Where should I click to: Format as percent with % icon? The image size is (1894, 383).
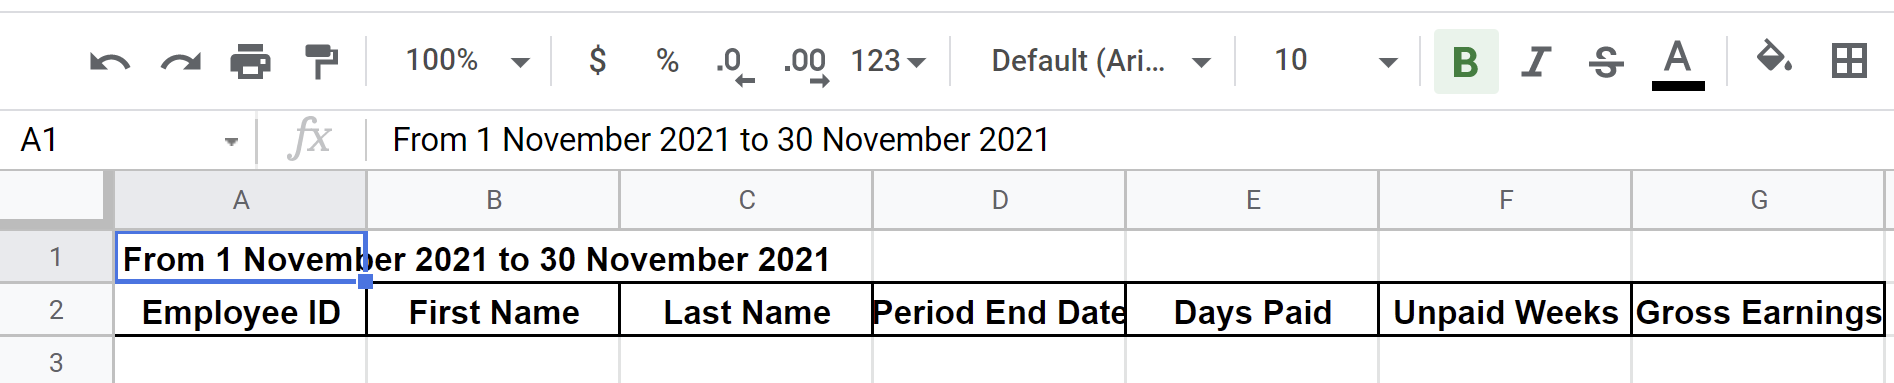pyautogui.click(x=667, y=62)
